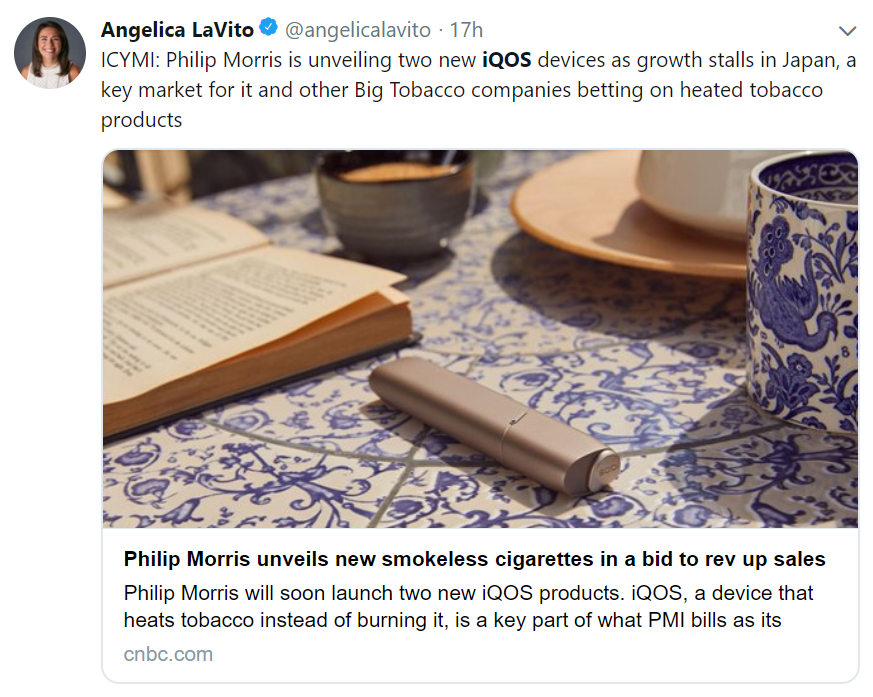Click the blue verified checkmark badge
Image resolution: width=873 pixels, height=697 pixels.
coord(269,27)
